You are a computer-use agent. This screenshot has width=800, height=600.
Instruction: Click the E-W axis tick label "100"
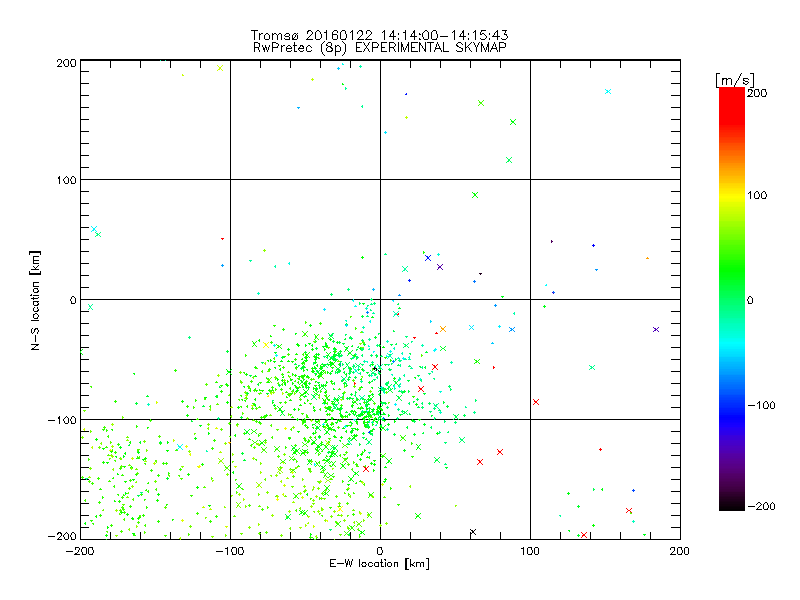pos(530,551)
